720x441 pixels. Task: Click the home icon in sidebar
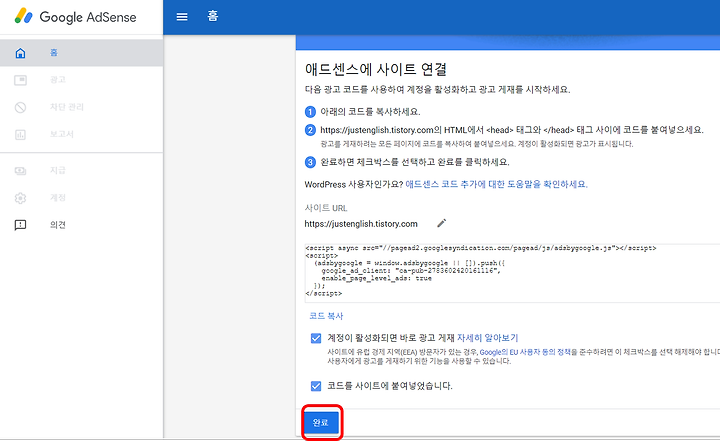(x=20, y=53)
